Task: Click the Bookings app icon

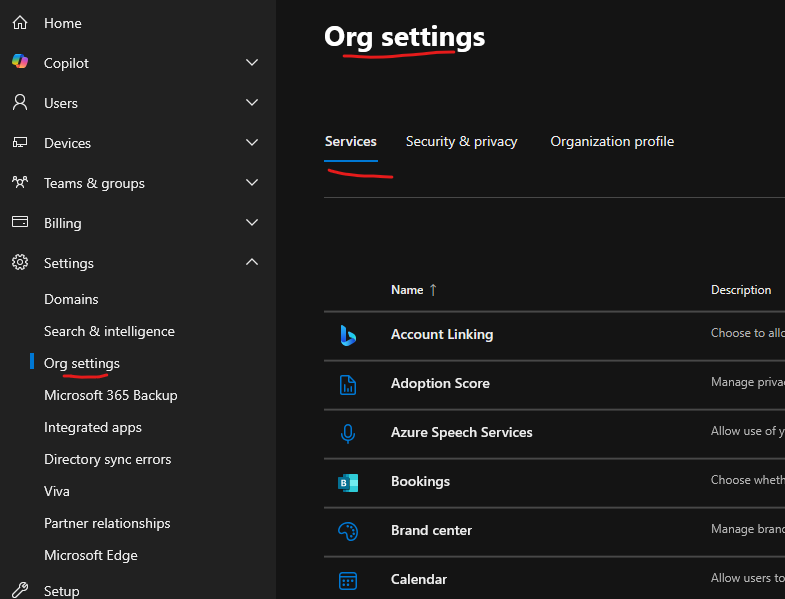Action: pos(348,482)
